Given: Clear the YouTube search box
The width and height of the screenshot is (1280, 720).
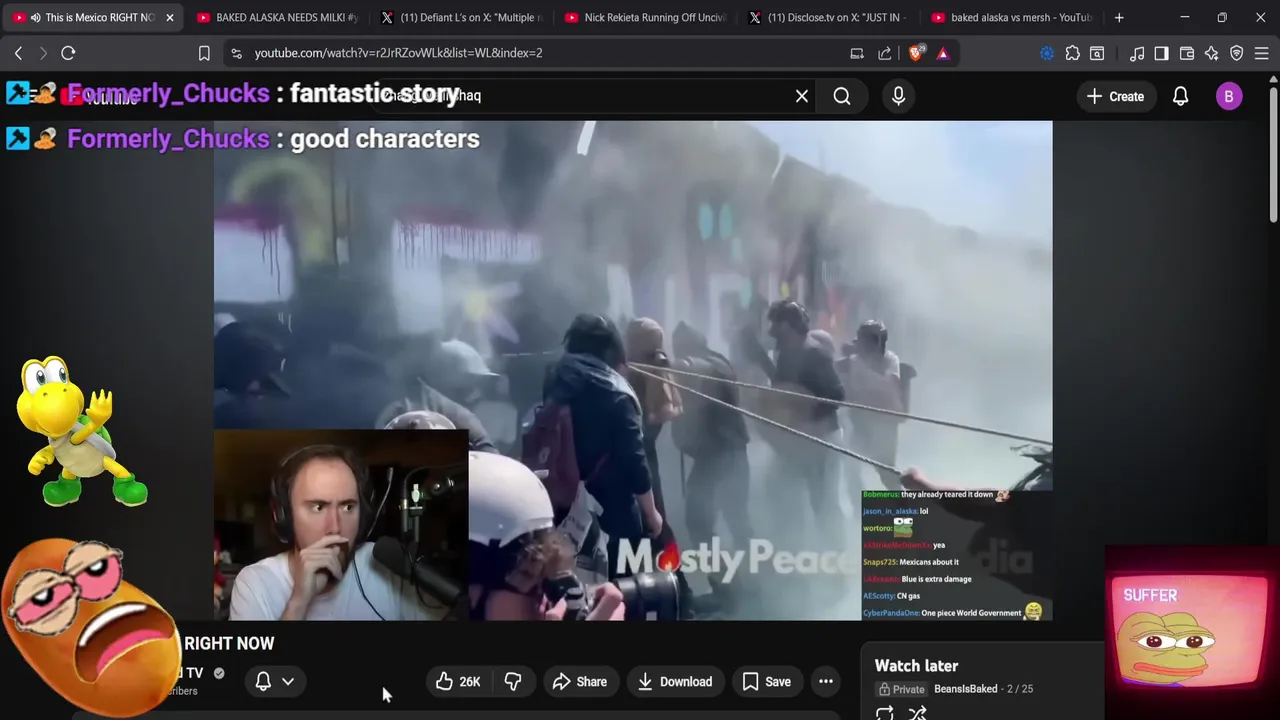Looking at the screenshot, I should coord(801,96).
